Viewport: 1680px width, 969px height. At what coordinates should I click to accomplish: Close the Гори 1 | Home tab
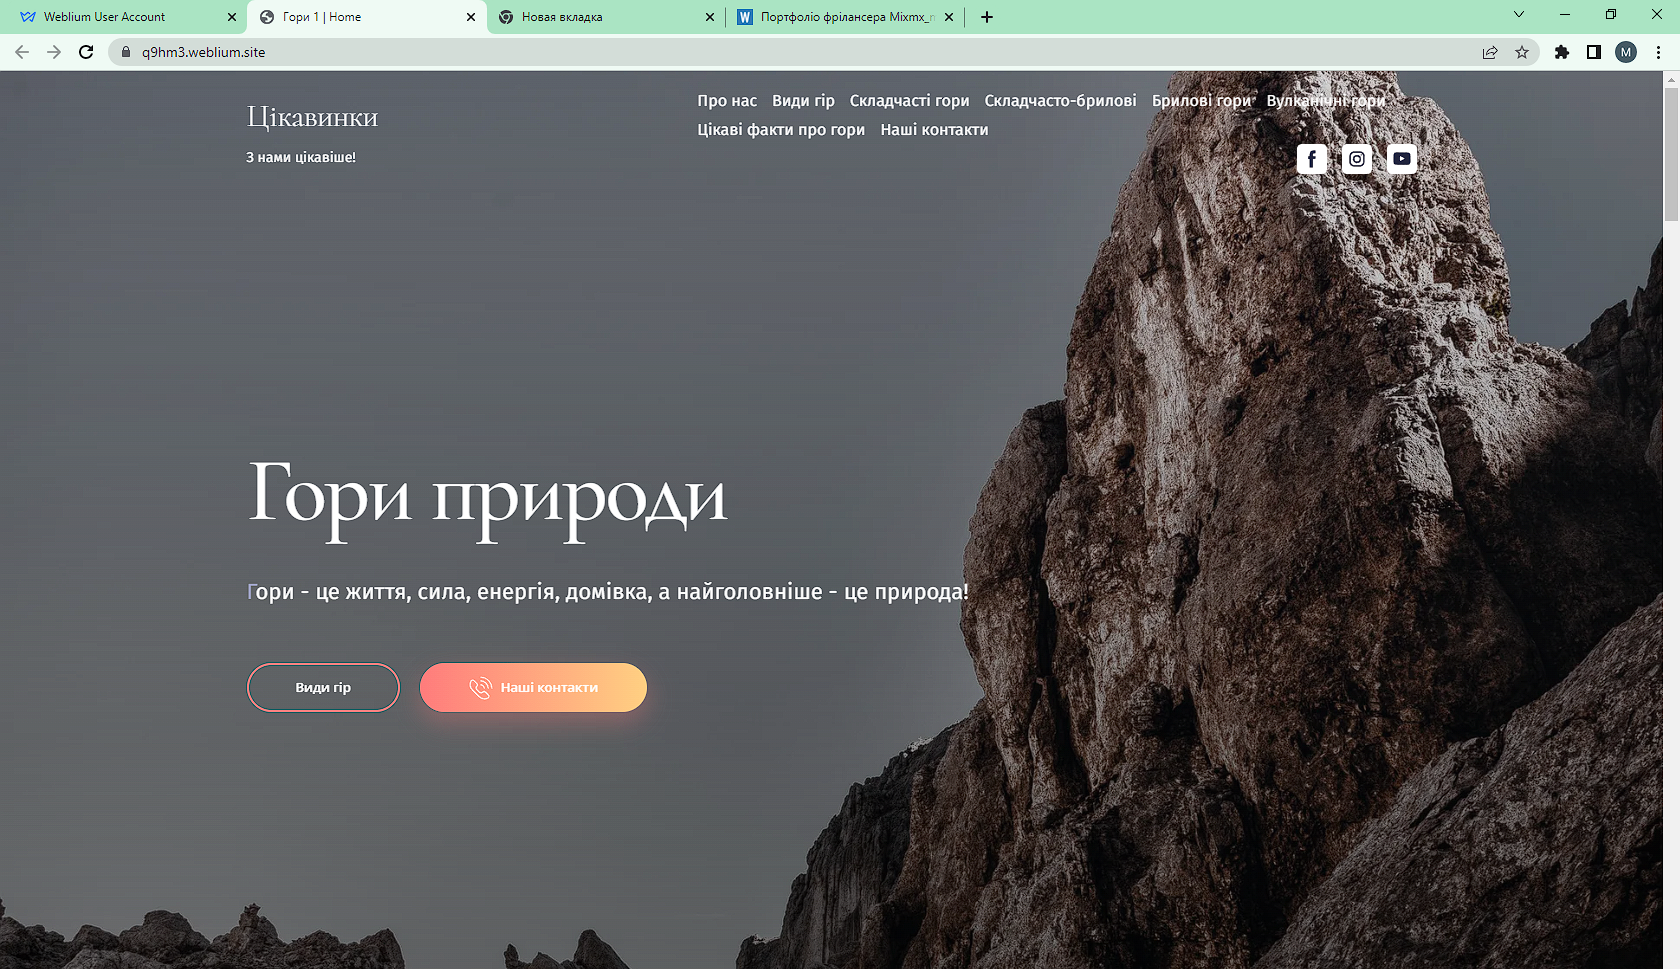(x=471, y=17)
